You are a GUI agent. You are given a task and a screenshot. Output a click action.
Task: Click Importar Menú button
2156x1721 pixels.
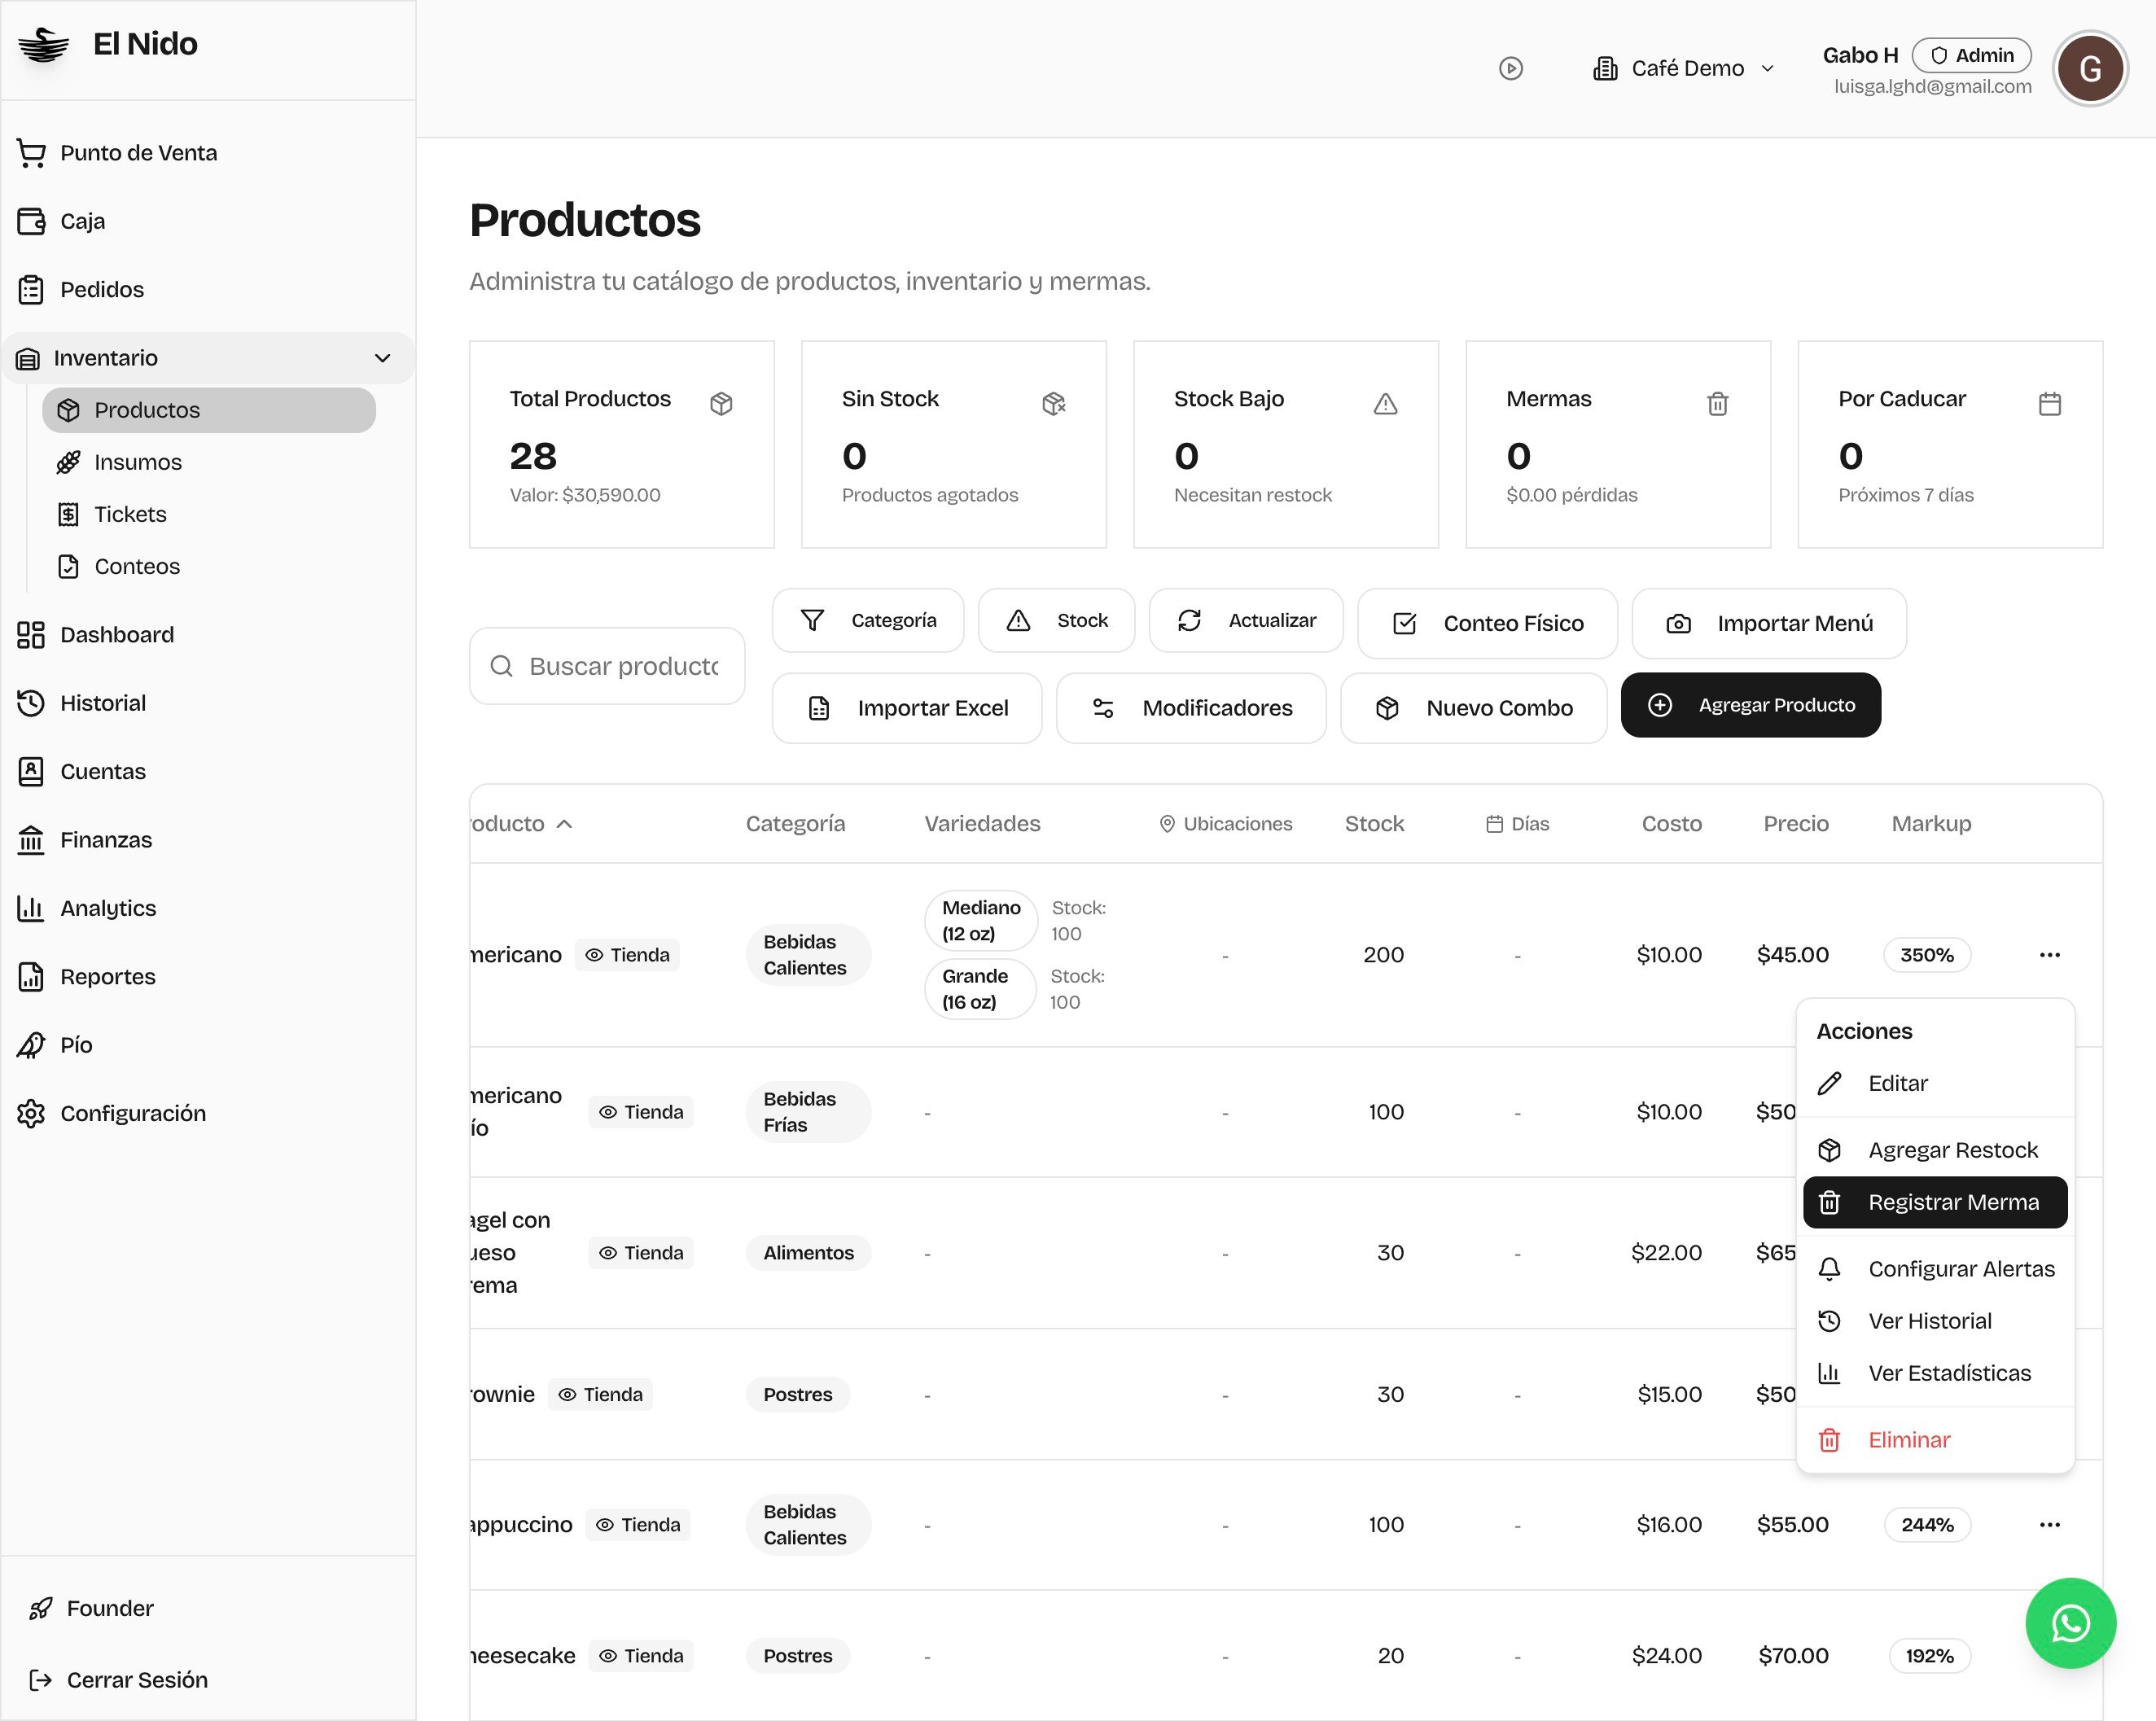click(1769, 624)
